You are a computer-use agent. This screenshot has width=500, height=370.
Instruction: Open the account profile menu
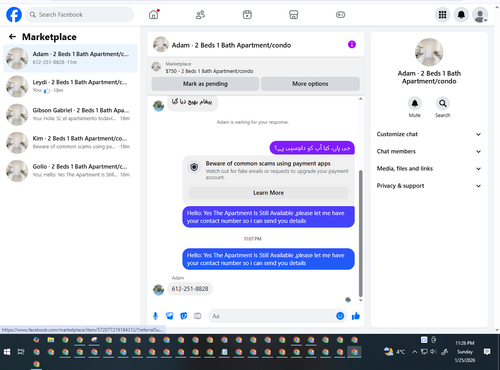(x=480, y=15)
